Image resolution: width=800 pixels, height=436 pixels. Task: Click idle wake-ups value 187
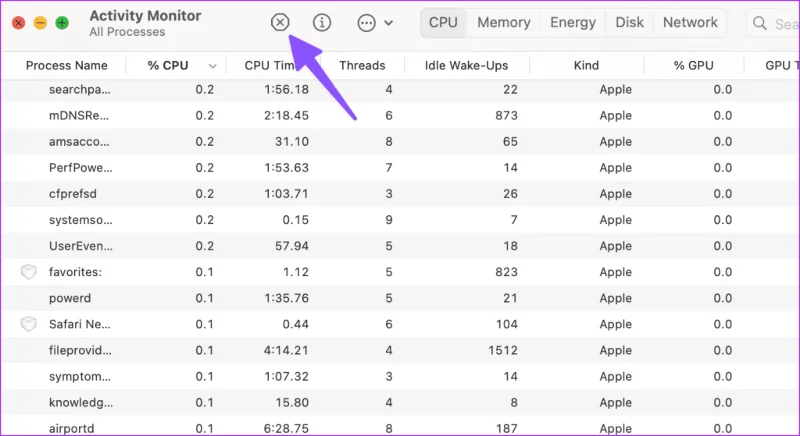click(507, 428)
